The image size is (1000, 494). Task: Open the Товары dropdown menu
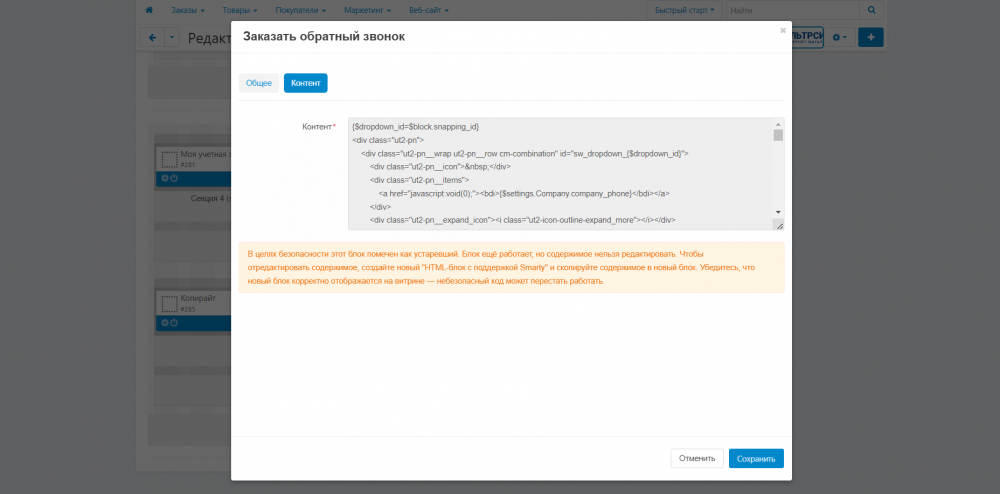(240, 10)
